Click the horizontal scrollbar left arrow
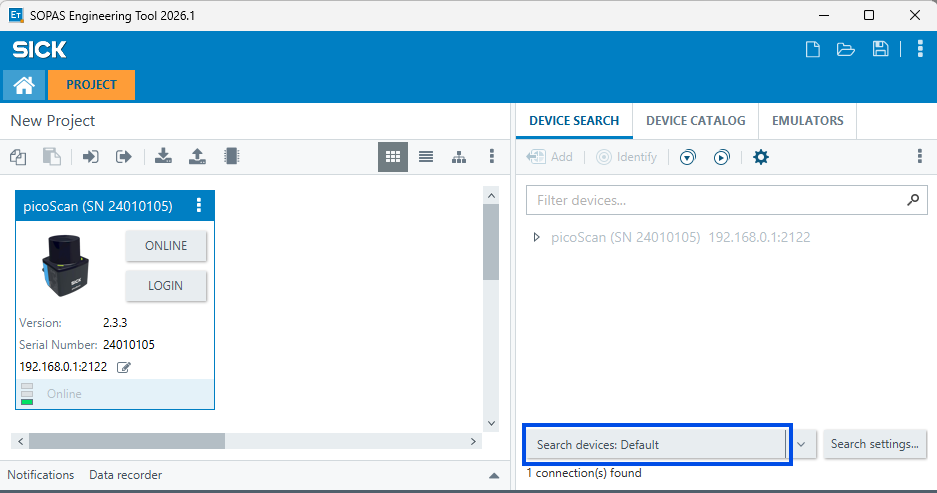This screenshot has height=493, width=937. point(20,442)
